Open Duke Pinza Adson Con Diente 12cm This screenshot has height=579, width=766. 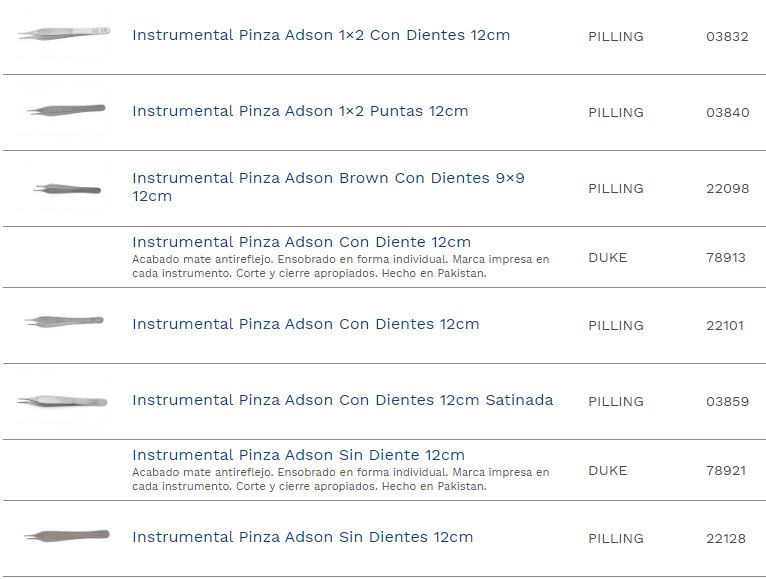pos(301,242)
